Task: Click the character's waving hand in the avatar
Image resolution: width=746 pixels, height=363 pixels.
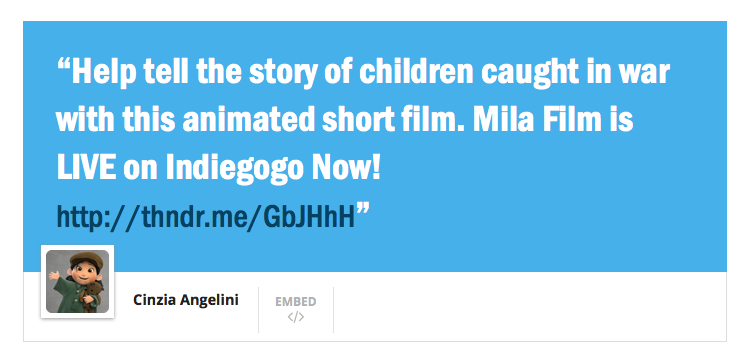Action: 53,276
